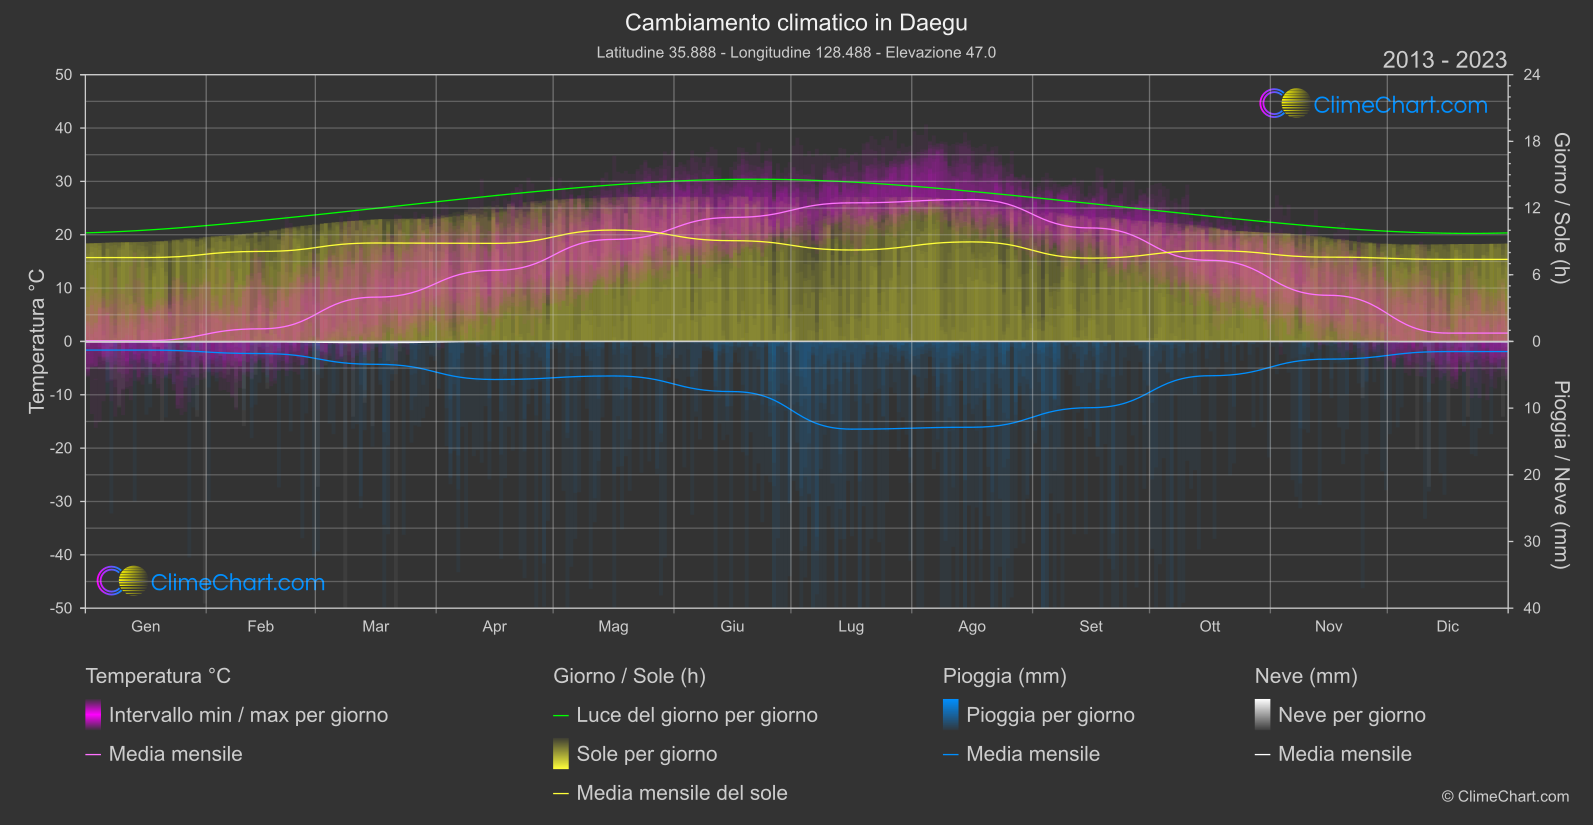The image size is (1593, 825).
Task: Click blue line marker for rain Media mensile
Action: point(951,755)
